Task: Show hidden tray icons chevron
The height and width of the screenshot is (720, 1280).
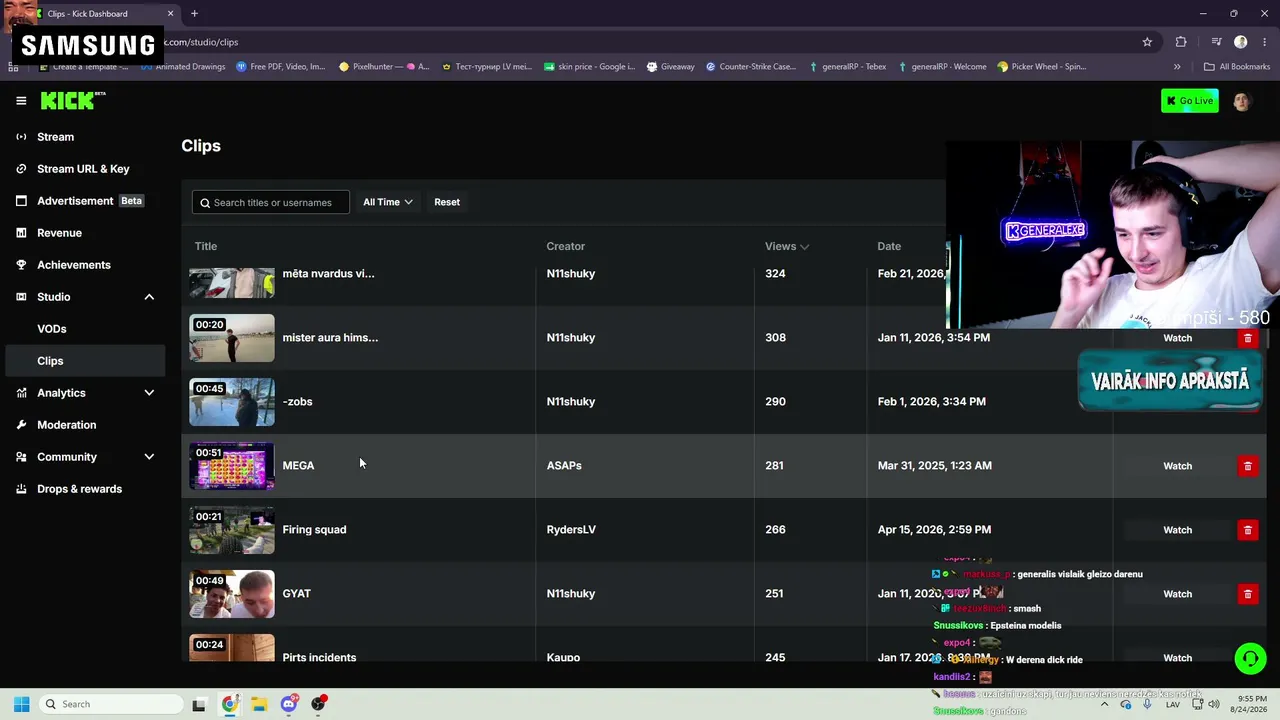Action: 1106,704
